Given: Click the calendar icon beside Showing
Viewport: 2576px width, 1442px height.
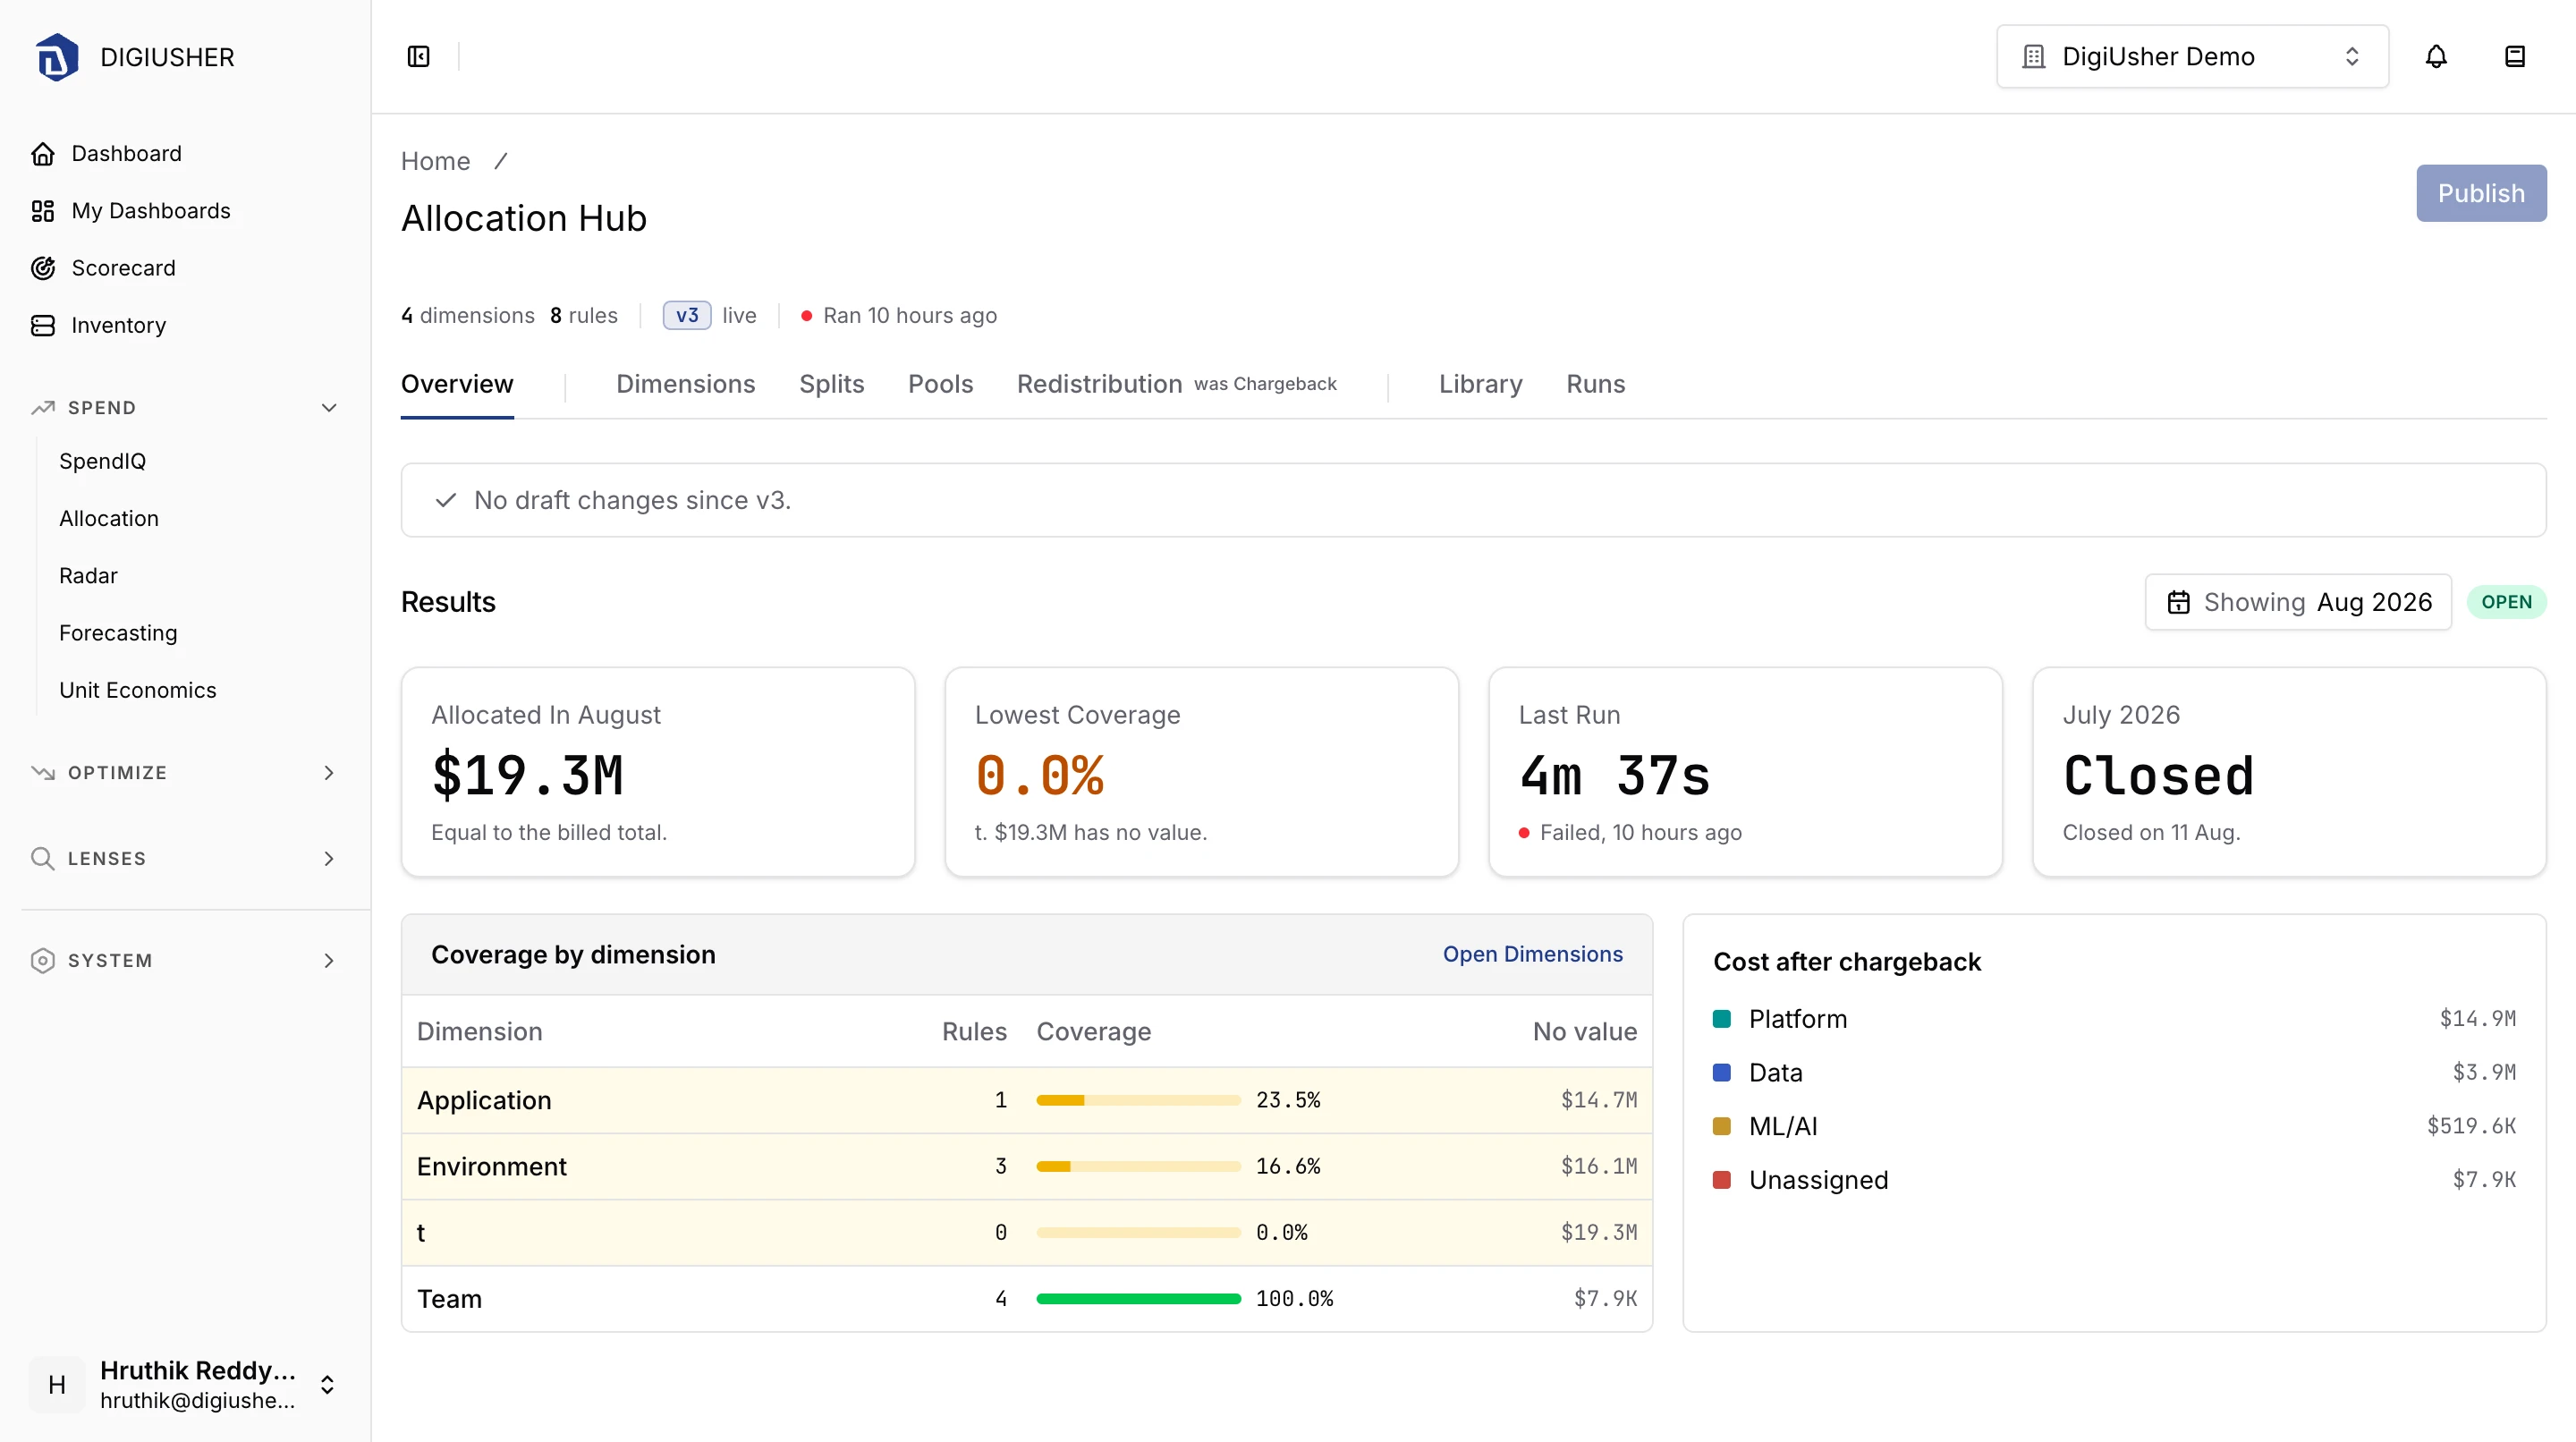Looking at the screenshot, I should (2179, 602).
